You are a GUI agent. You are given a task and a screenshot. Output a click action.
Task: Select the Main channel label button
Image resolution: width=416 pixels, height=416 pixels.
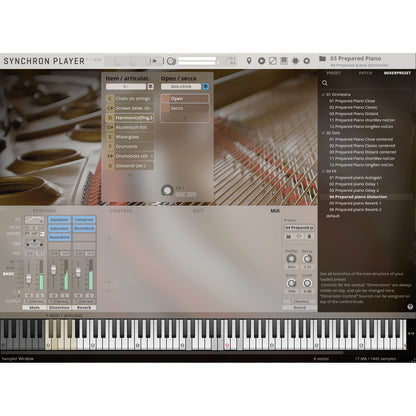[x=34, y=307]
